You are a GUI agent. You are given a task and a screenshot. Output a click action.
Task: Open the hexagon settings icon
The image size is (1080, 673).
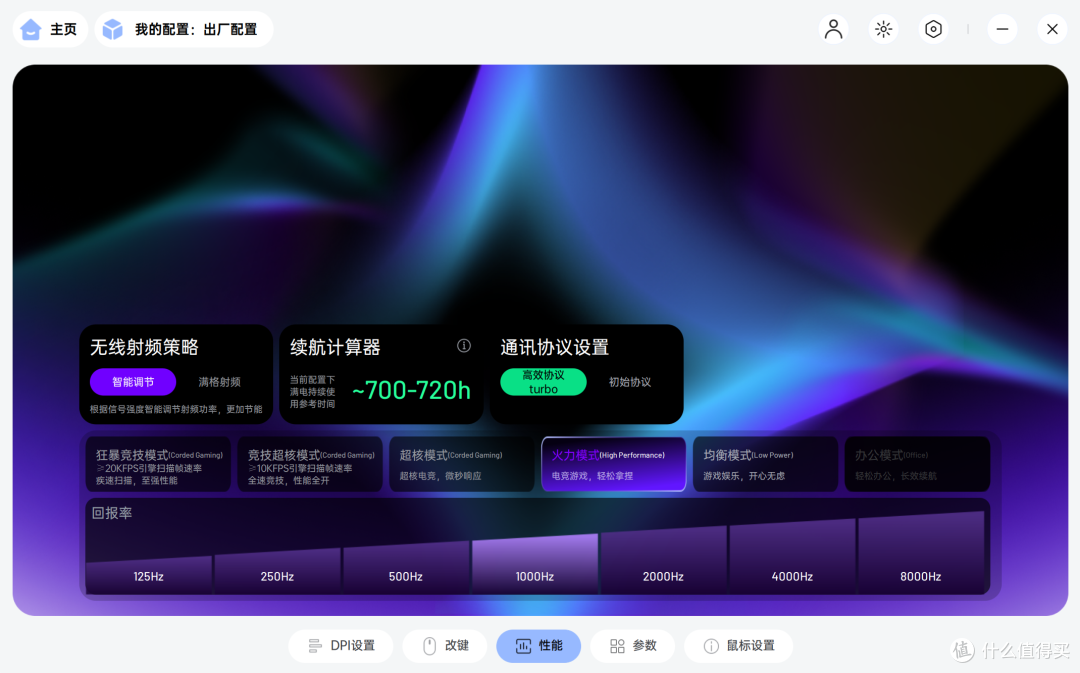[933, 30]
